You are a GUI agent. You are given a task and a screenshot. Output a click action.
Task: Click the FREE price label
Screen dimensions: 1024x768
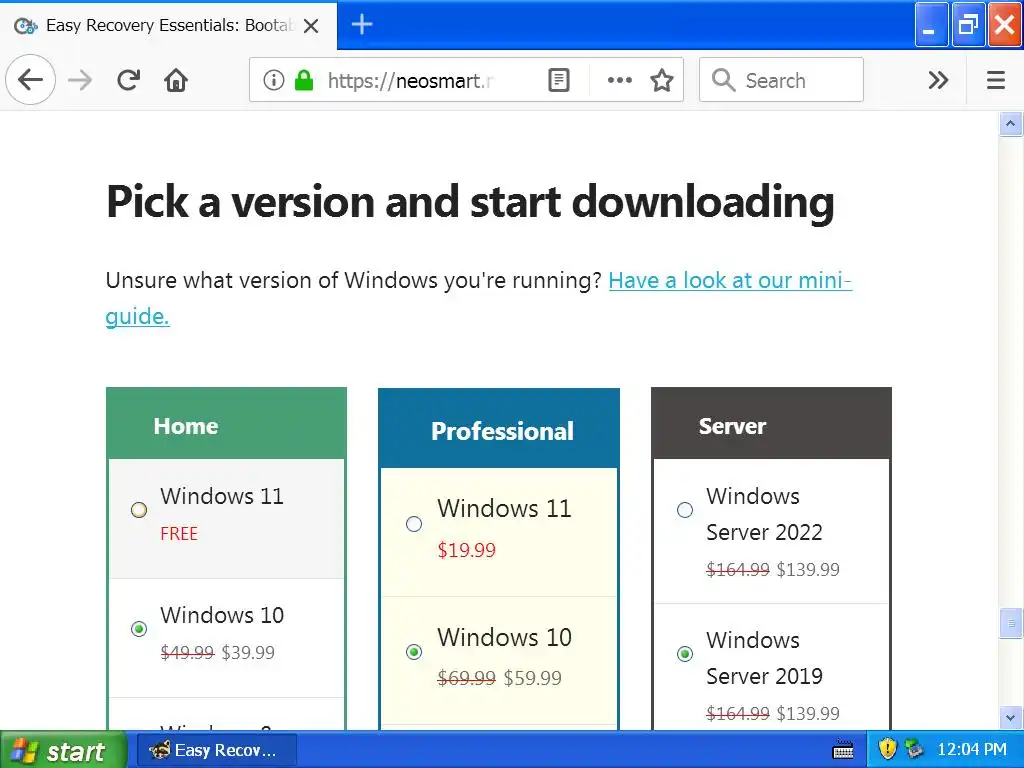179,534
